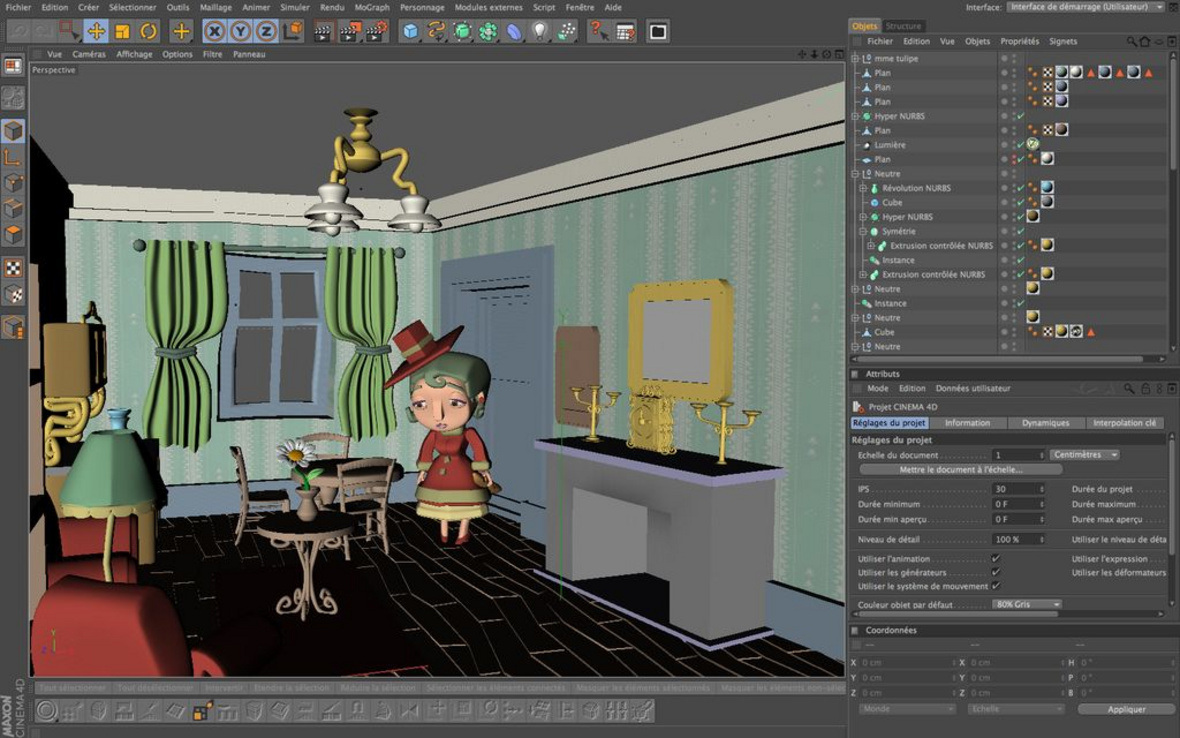This screenshot has width=1180, height=738.
Task: Uncheck Utiliser les générateurs
Action: point(996,572)
